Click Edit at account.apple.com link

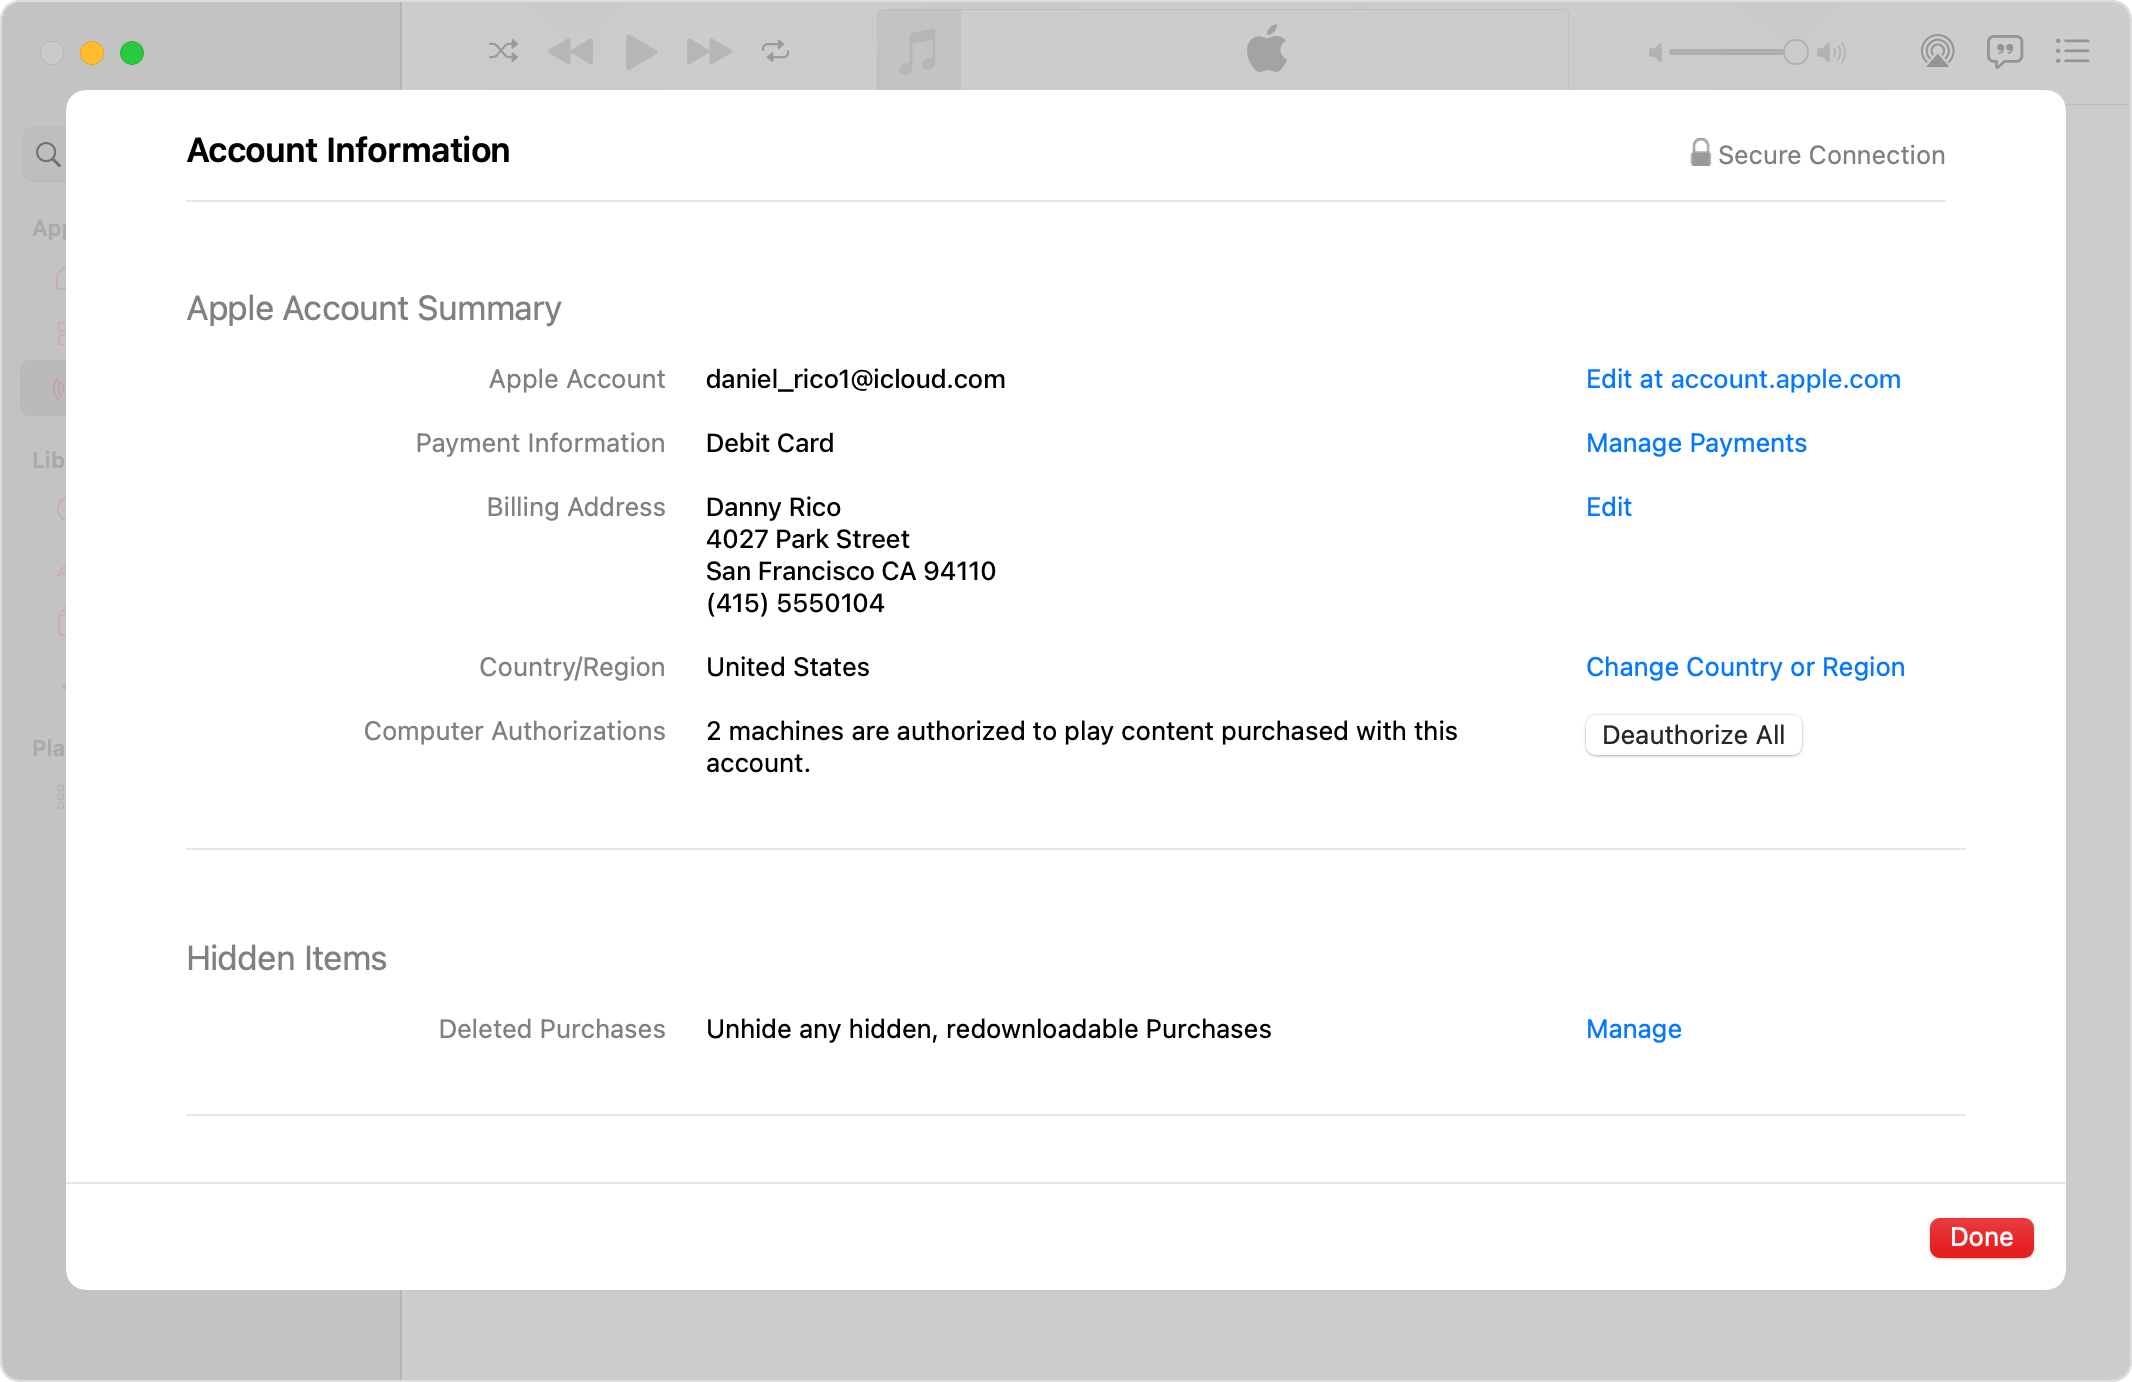pos(1742,379)
